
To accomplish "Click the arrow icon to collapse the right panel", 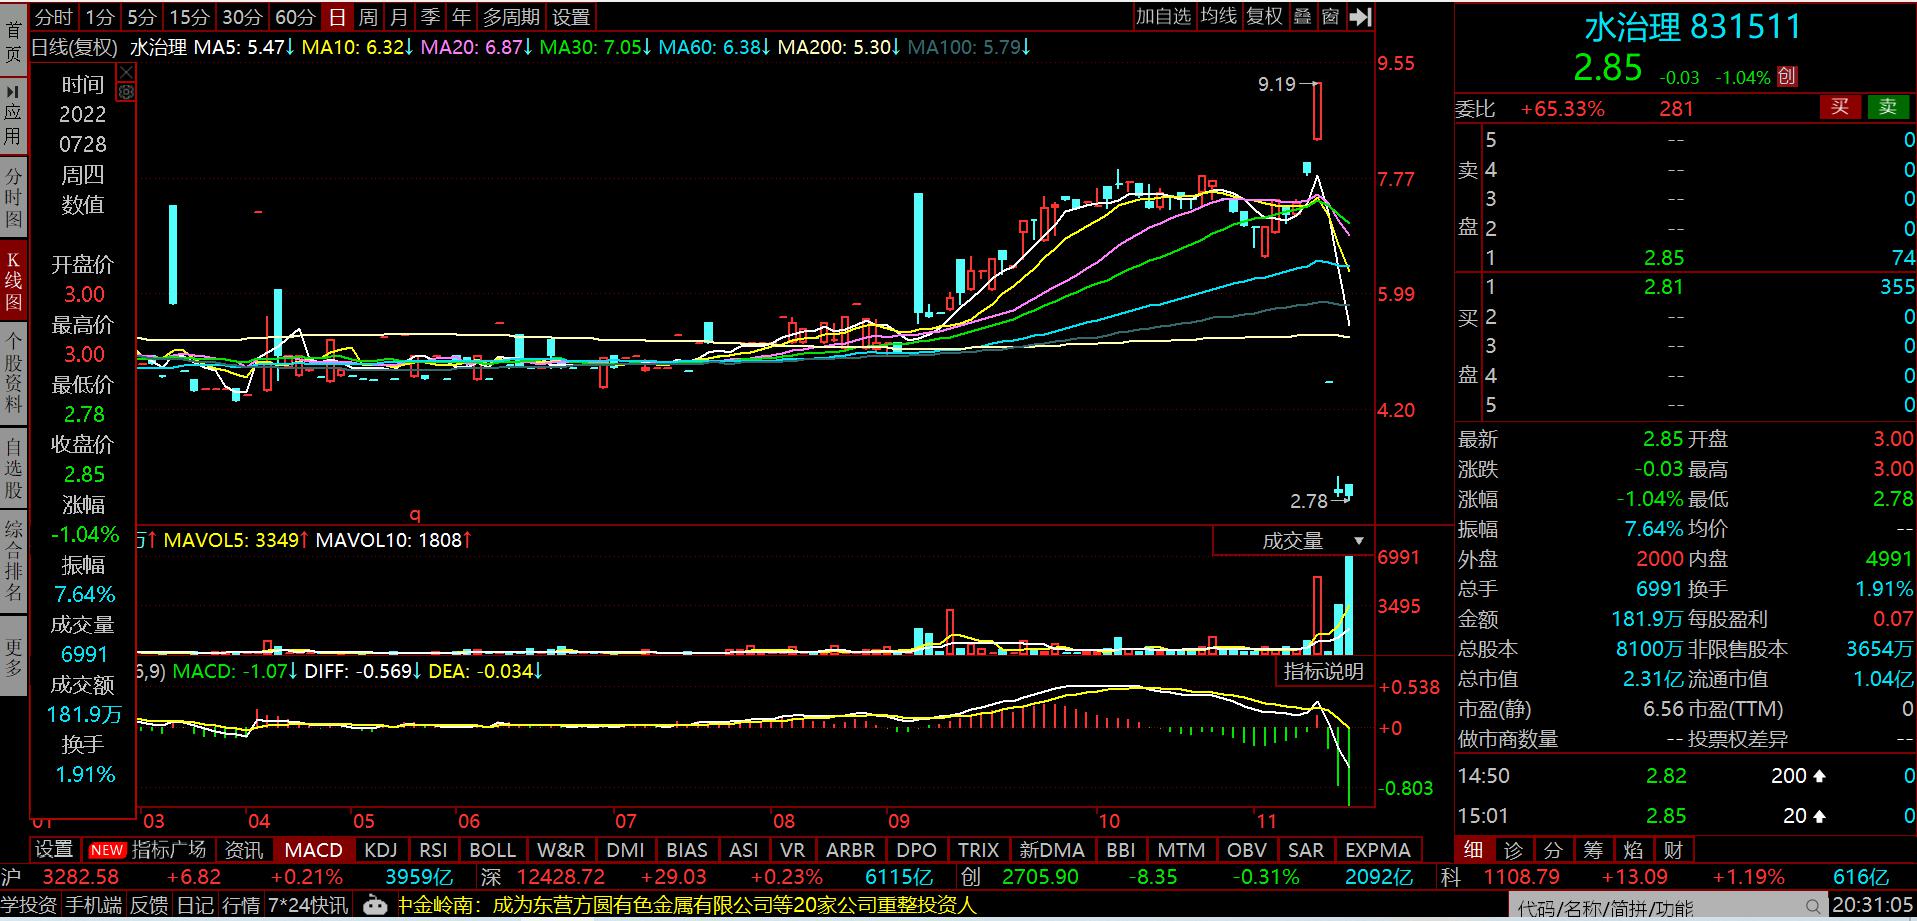I will coord(1360,17).
